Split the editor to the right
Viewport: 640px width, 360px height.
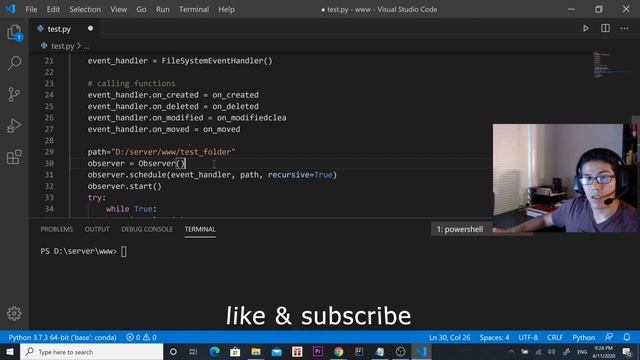605,28
